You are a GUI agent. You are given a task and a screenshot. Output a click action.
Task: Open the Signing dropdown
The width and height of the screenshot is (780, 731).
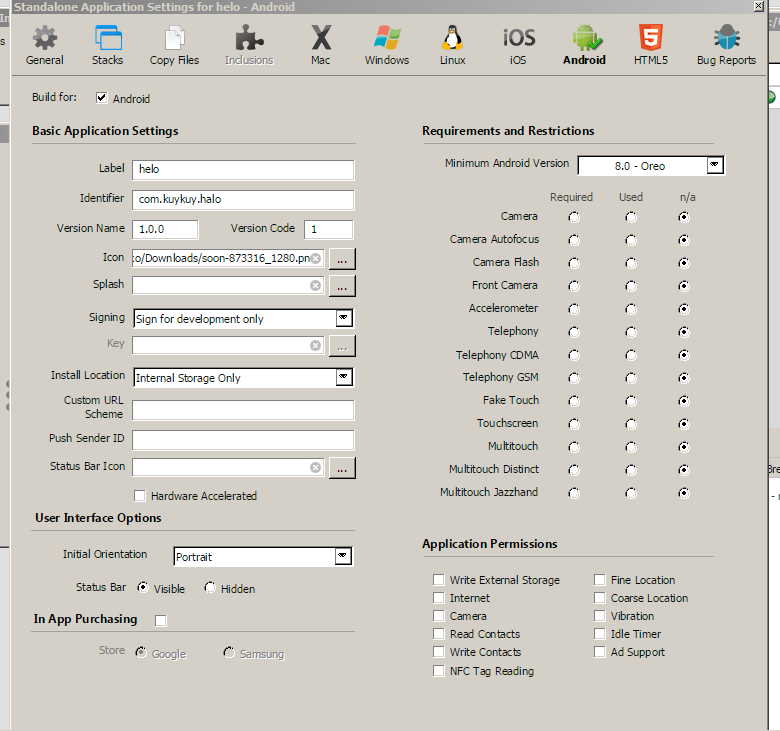click(x=343, y=318)
